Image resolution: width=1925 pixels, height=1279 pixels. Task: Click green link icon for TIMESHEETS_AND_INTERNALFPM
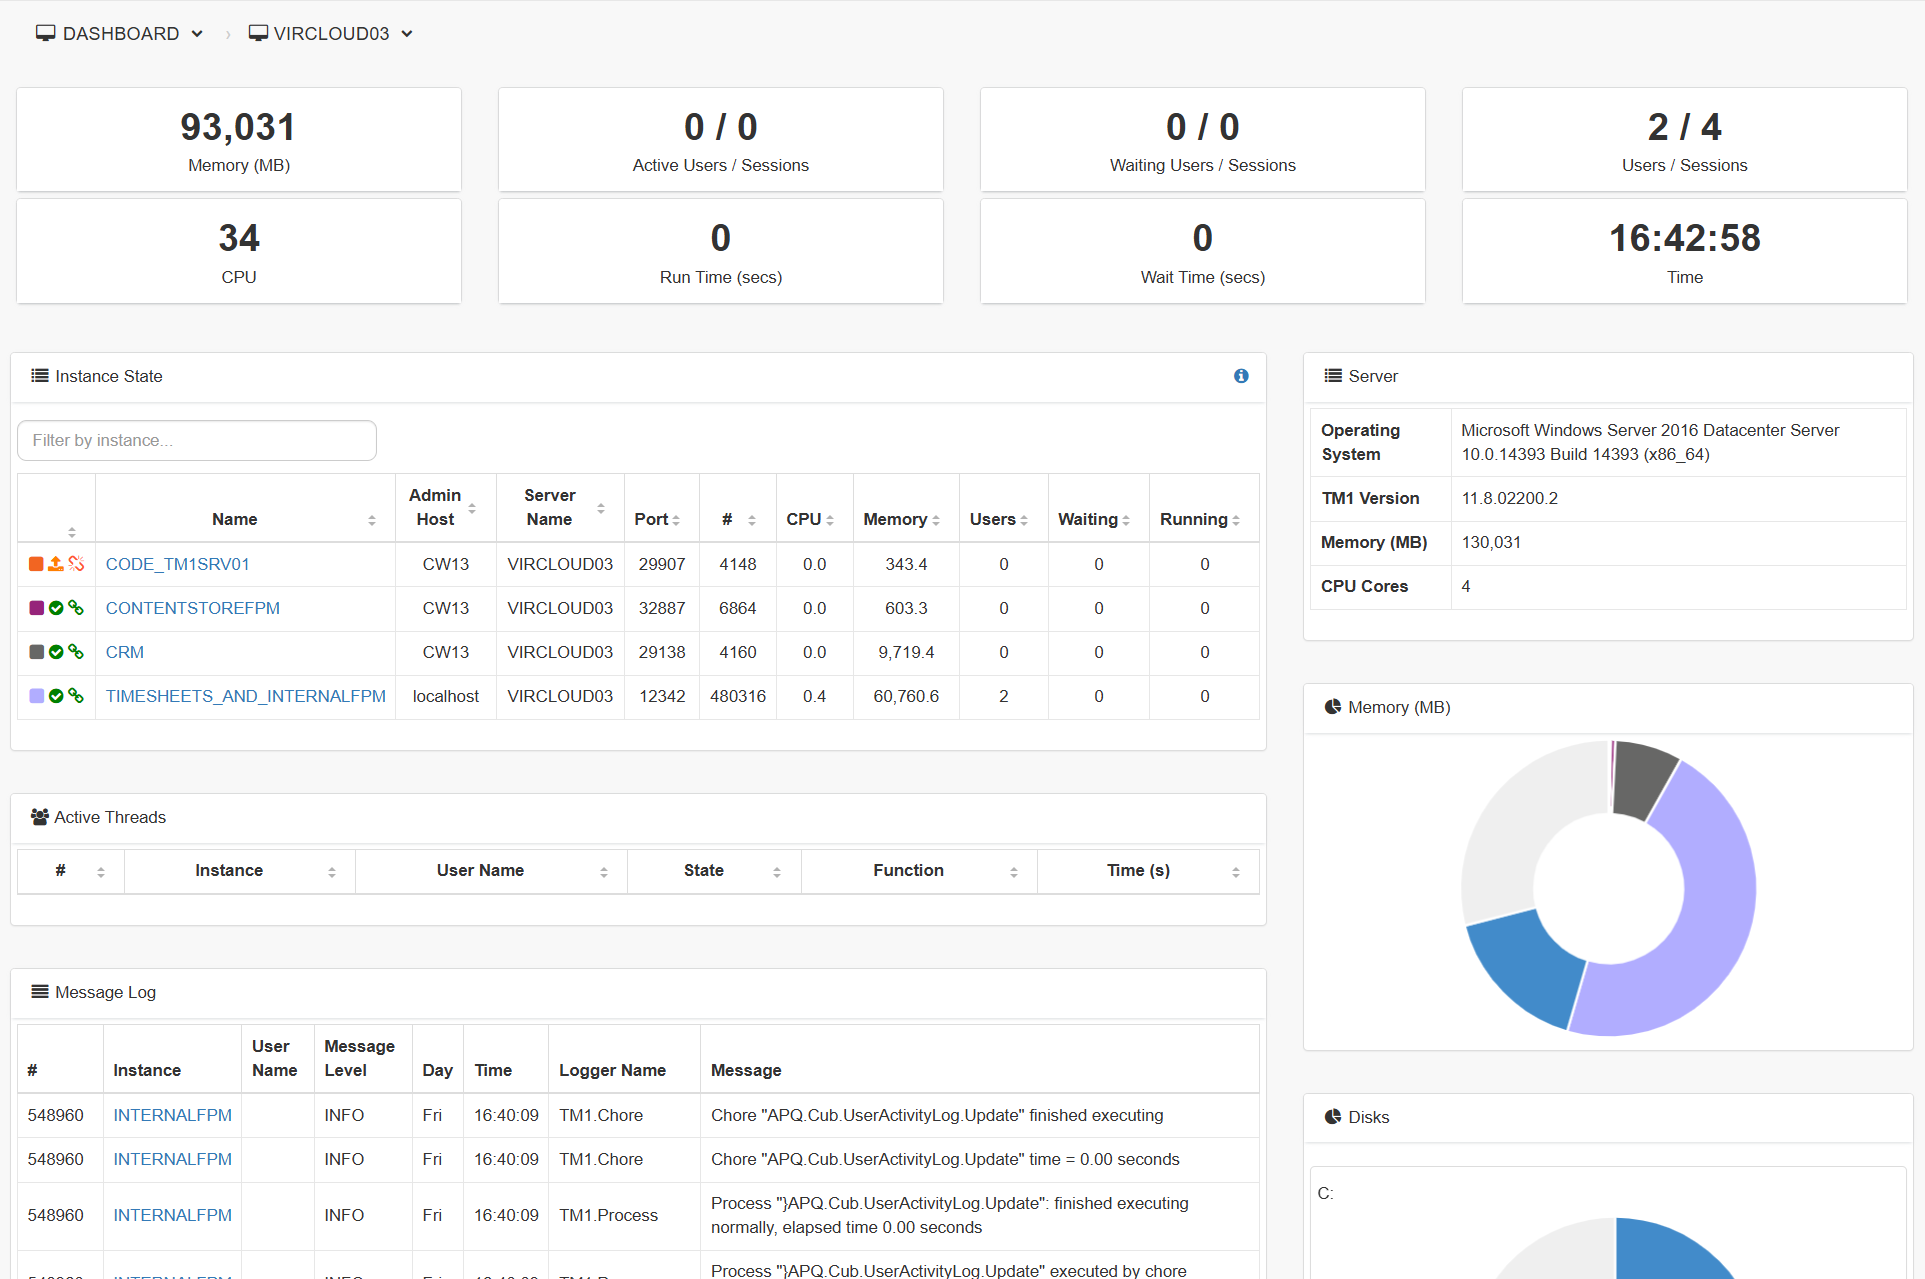[x=76, y=696]
